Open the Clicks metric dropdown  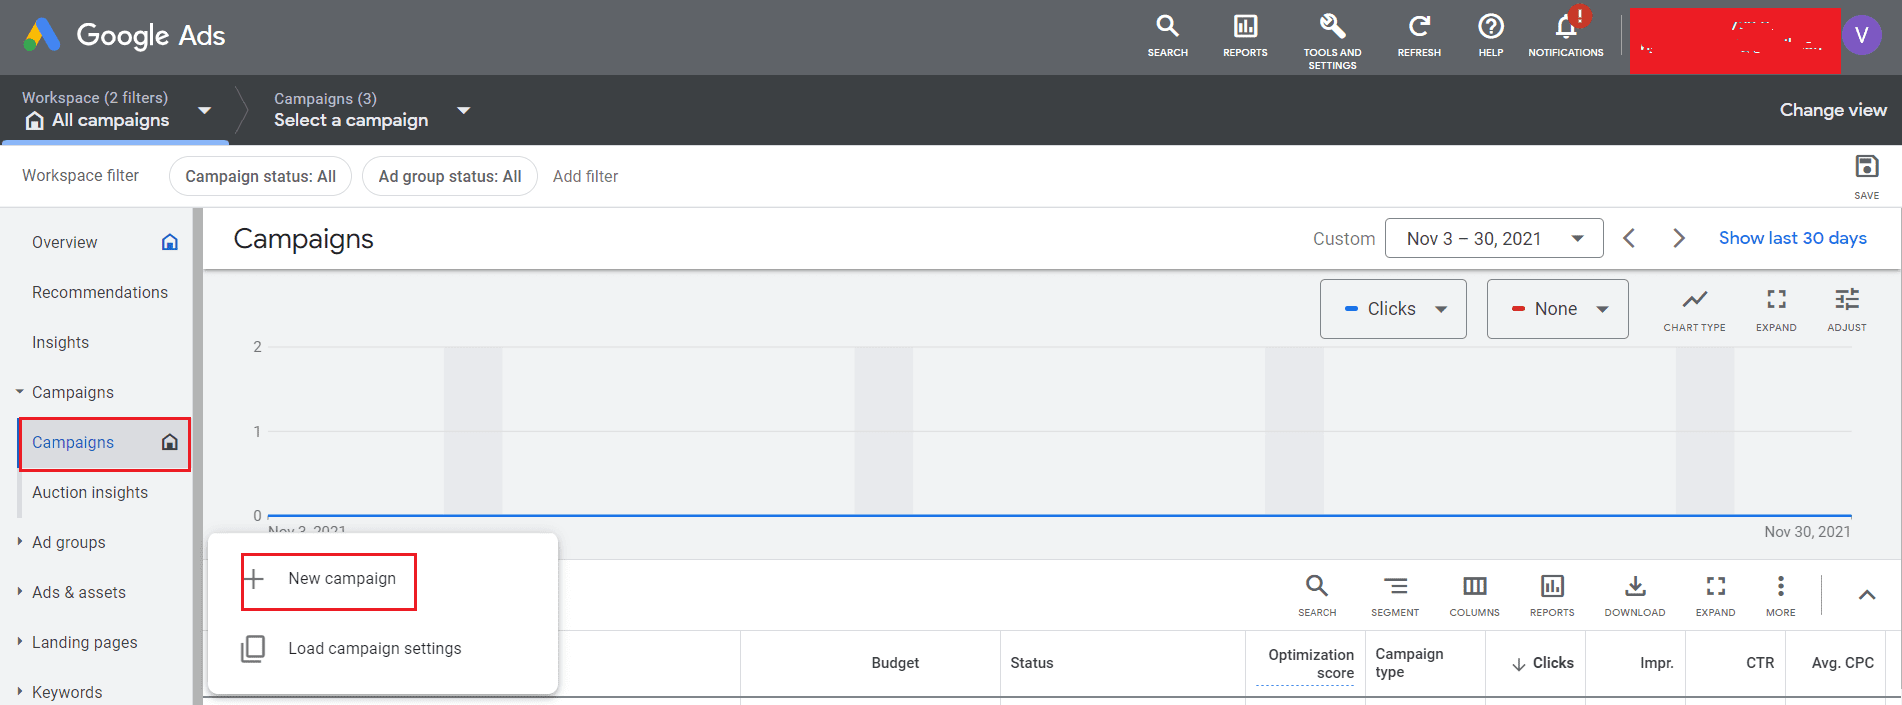pos(1393,309)
